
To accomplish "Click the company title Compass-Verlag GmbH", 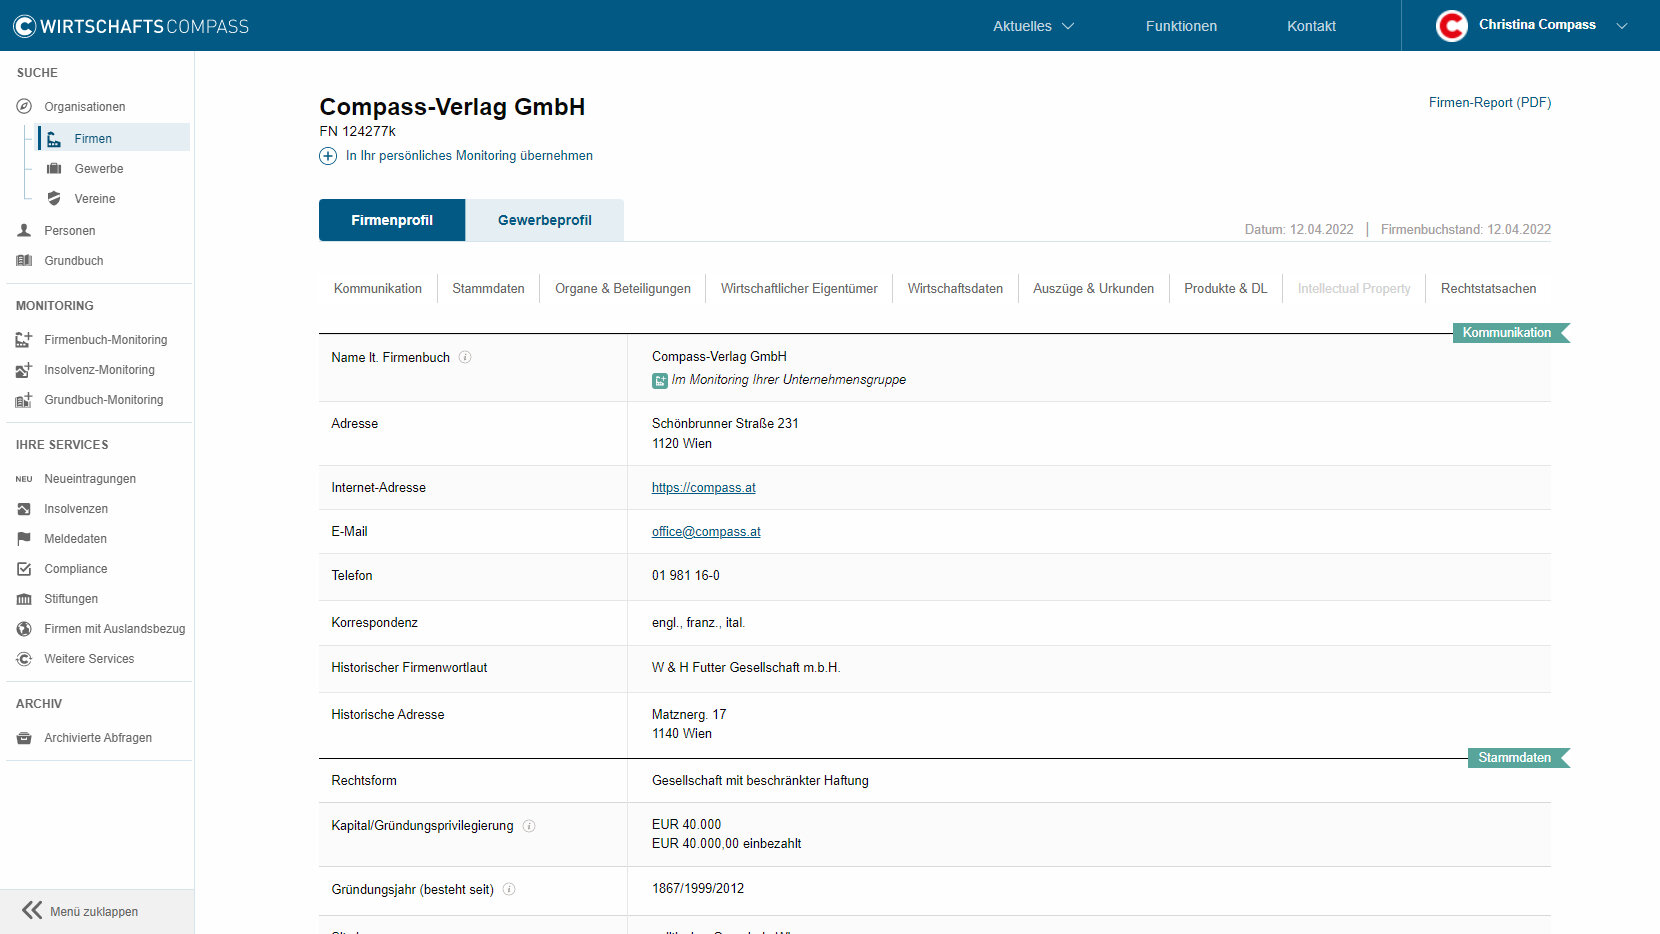I will [x=452, y=107].
